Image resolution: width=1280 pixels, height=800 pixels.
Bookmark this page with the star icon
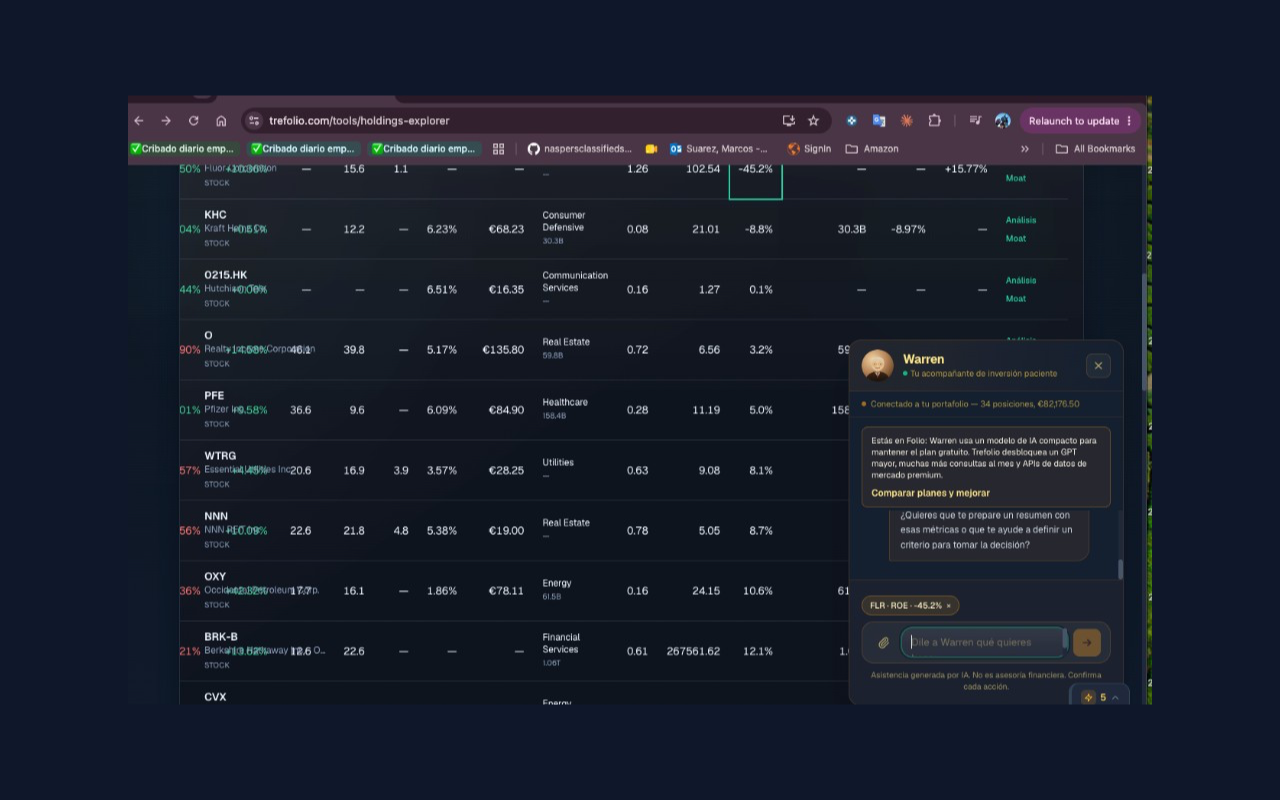(x=813, y=121)
